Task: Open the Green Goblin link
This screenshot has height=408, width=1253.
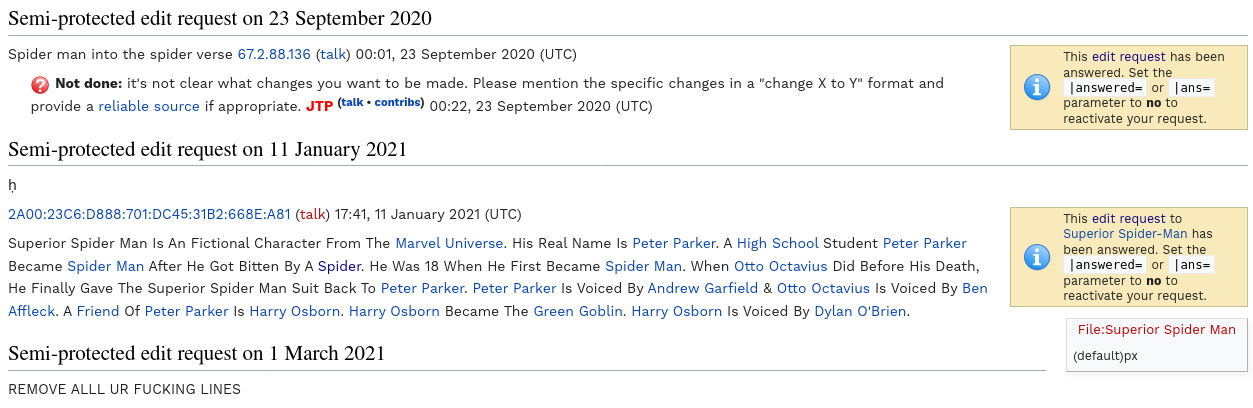Action: [580, 311]
